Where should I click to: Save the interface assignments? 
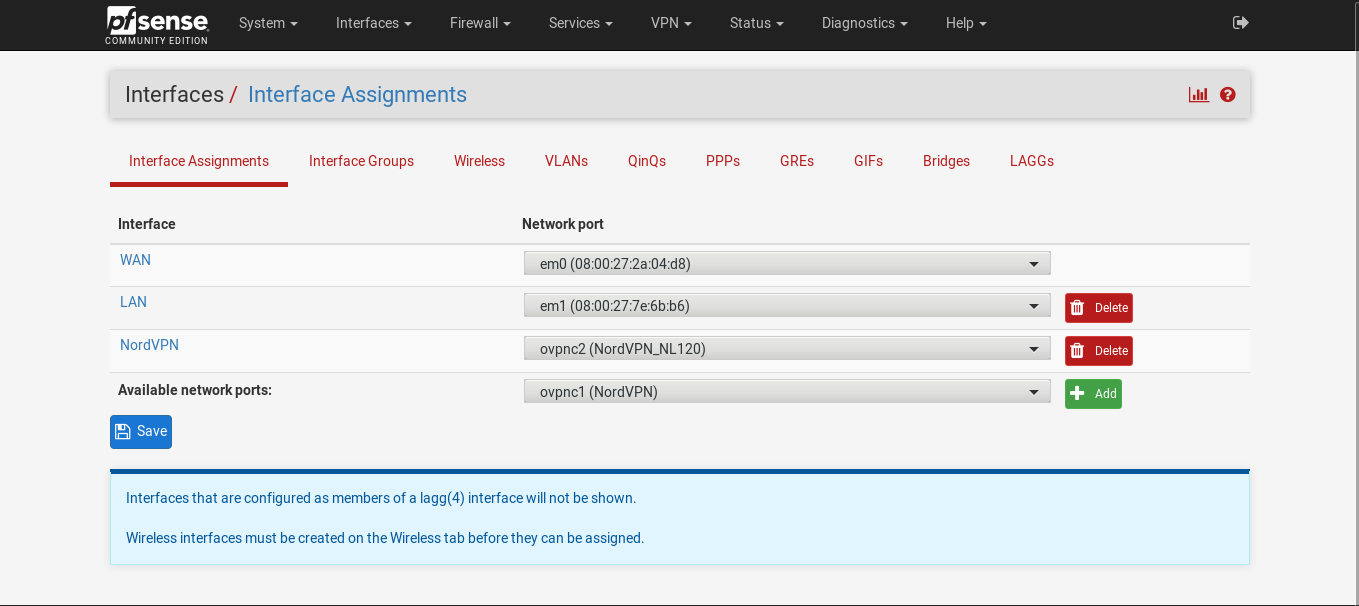[x=141, y=432]
